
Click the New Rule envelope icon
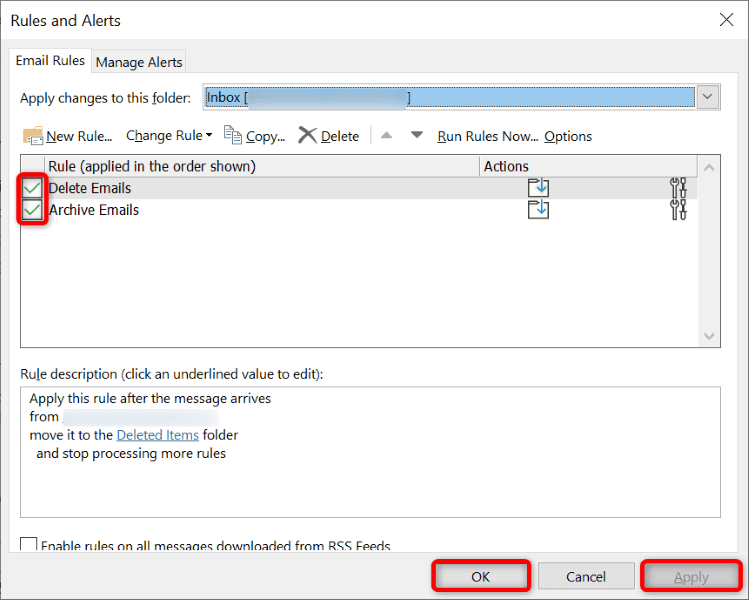(33, 136)
